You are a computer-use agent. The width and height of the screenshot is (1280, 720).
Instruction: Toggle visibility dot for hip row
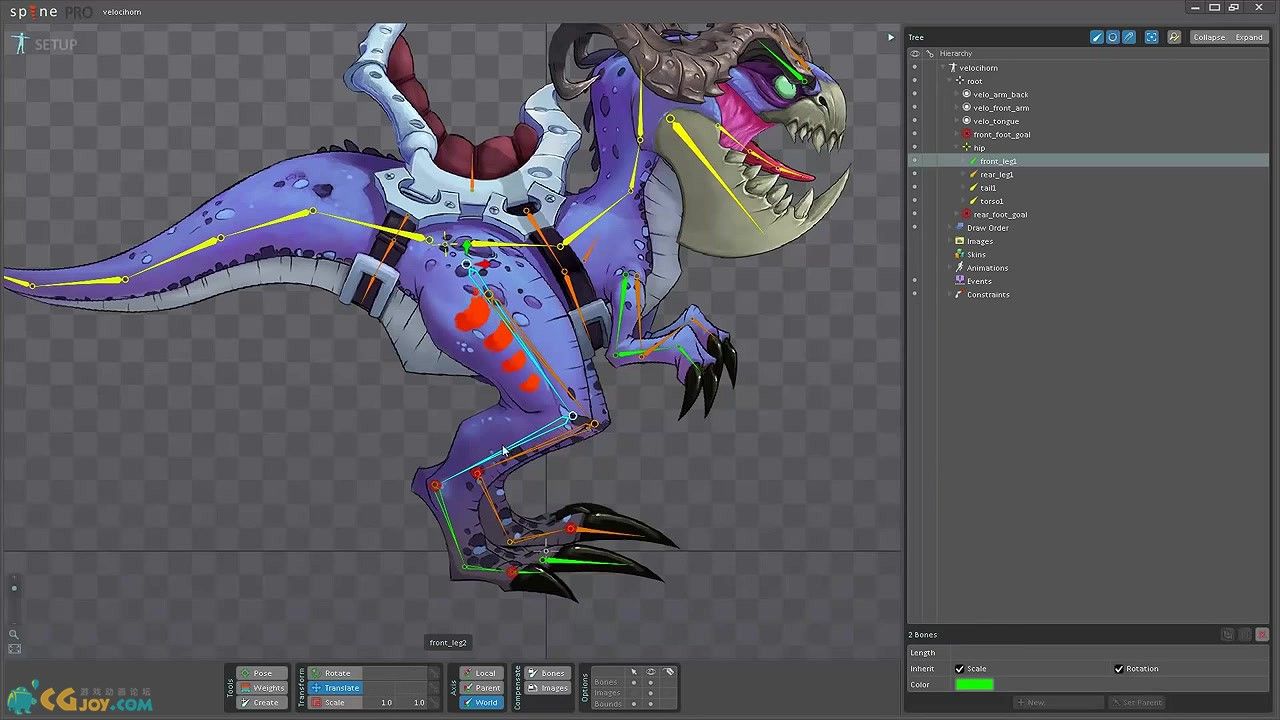point(914,147)
